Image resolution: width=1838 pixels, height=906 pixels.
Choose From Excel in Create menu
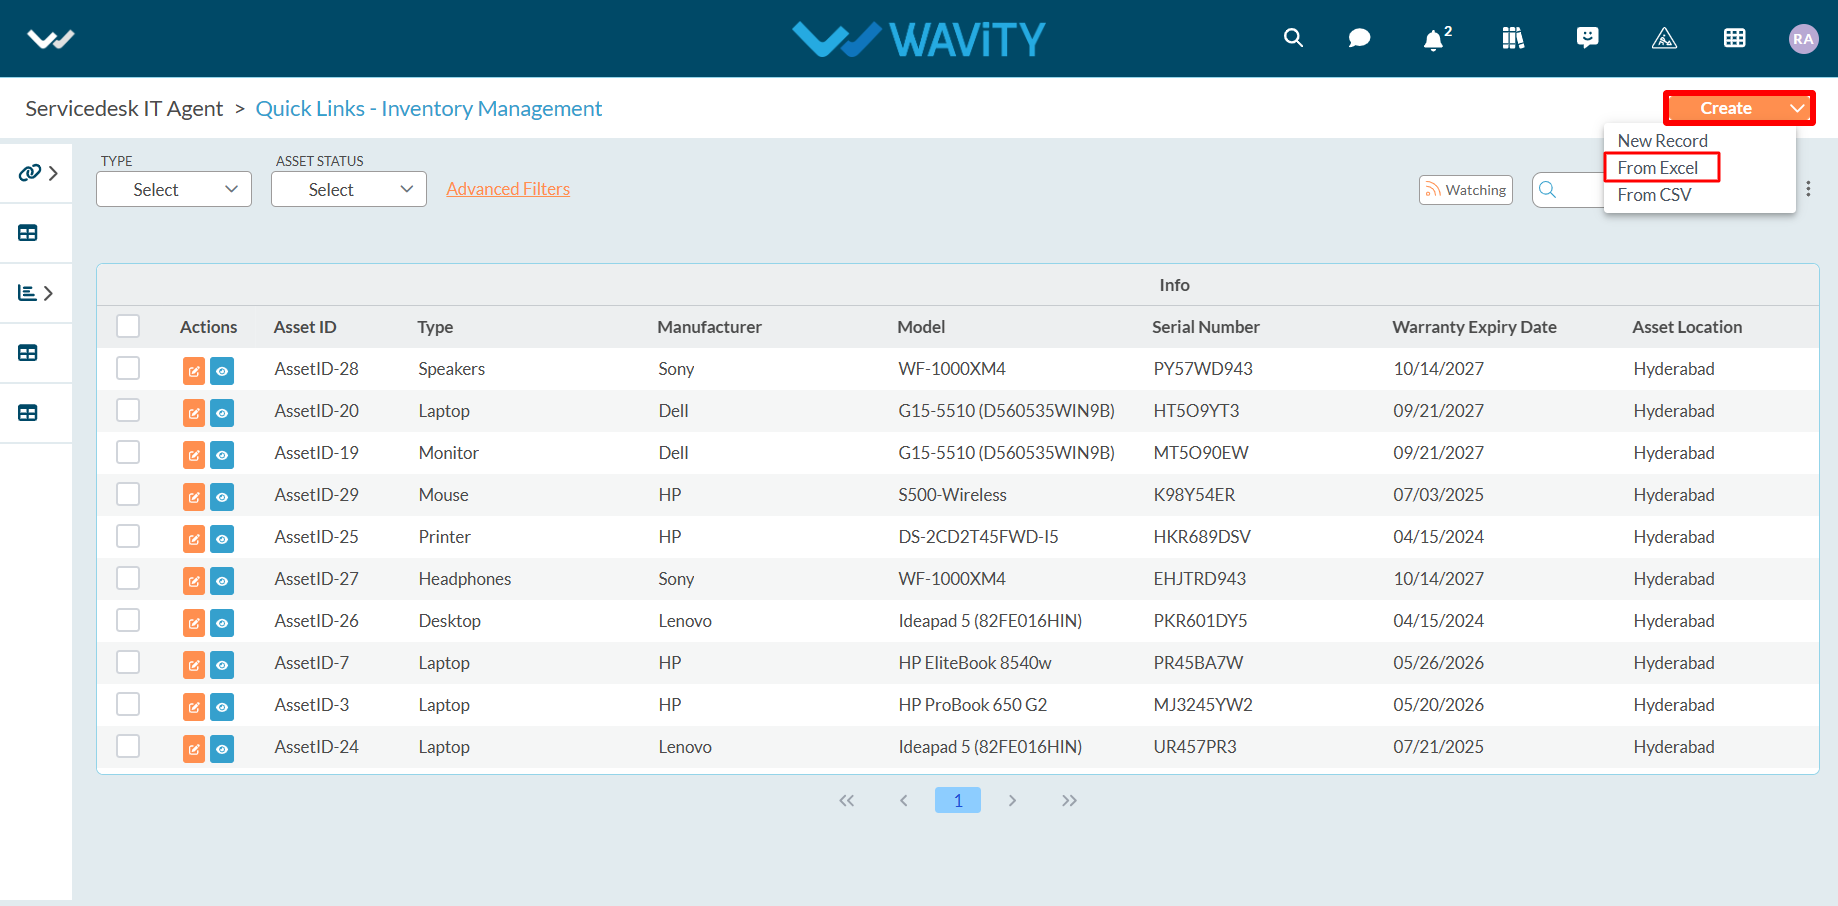pos(1658,168)
